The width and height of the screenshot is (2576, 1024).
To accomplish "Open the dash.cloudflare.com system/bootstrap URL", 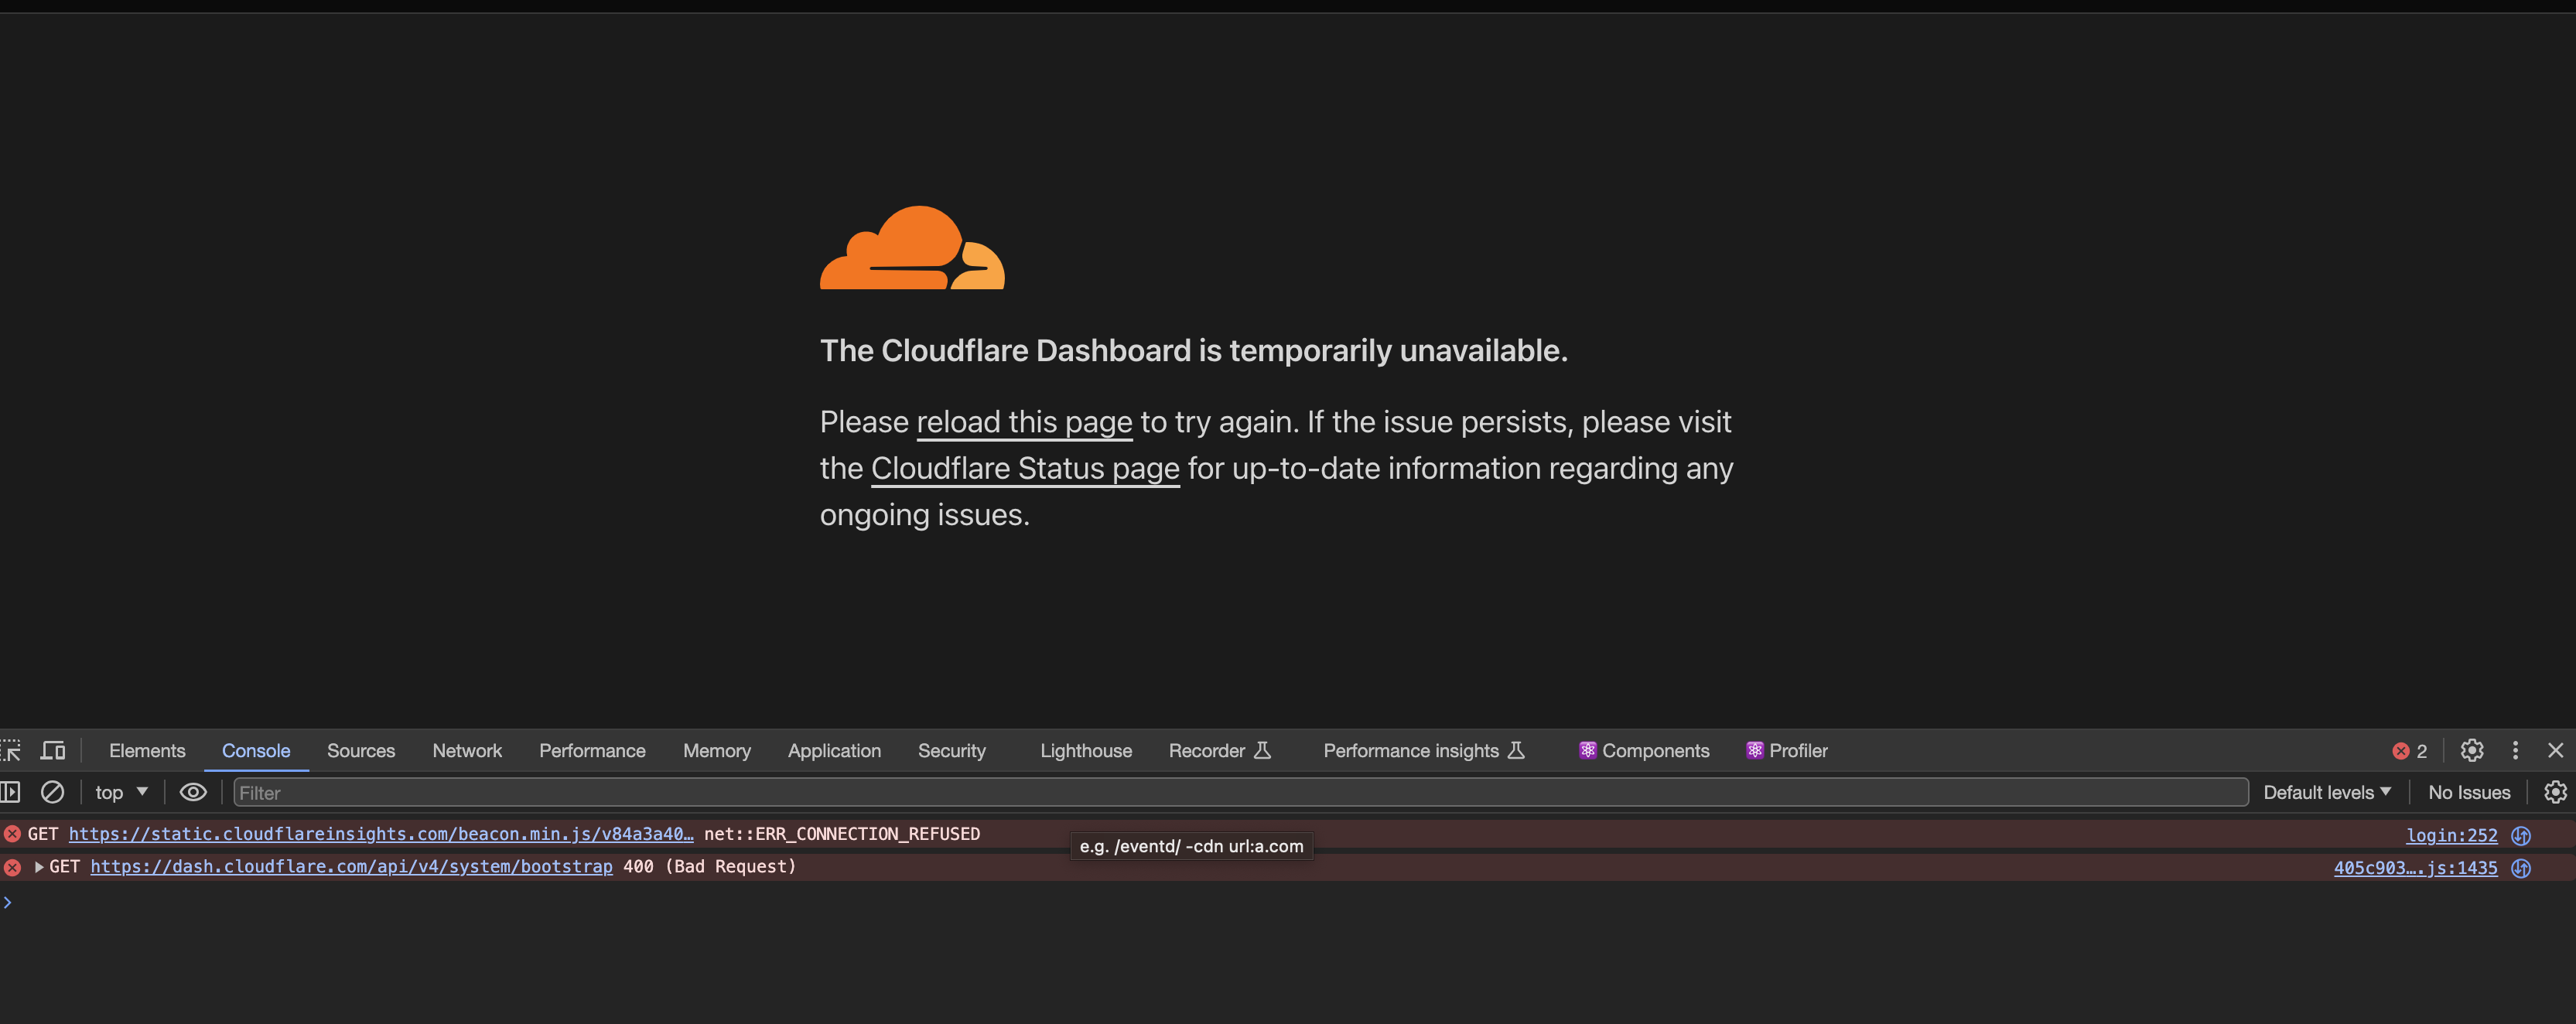I will tap(351, 867).
